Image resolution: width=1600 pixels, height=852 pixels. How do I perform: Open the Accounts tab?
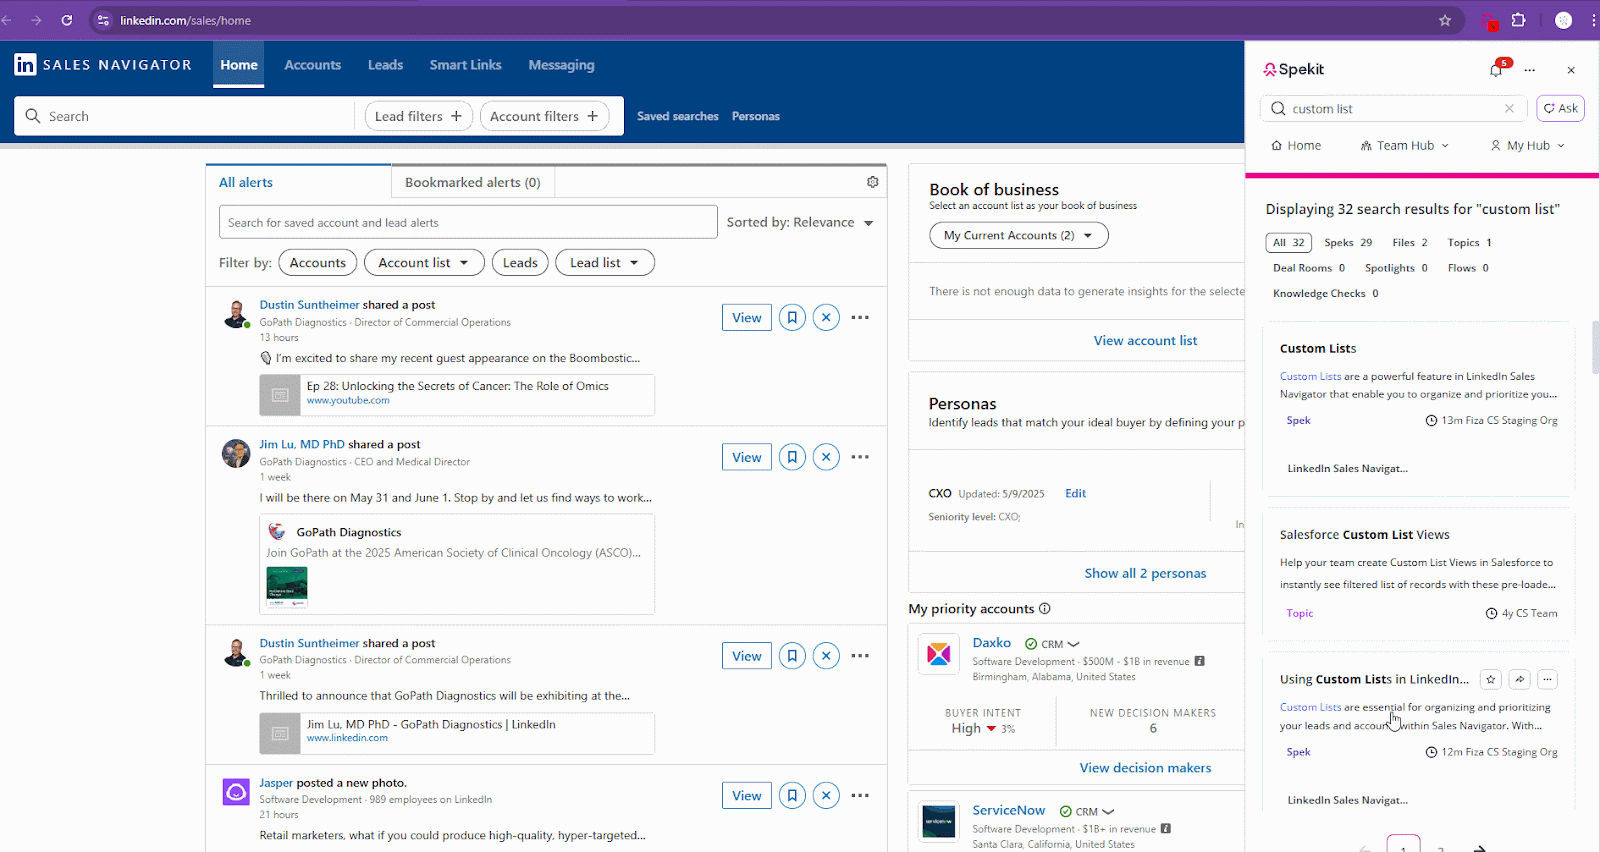[x=313, y=65]
